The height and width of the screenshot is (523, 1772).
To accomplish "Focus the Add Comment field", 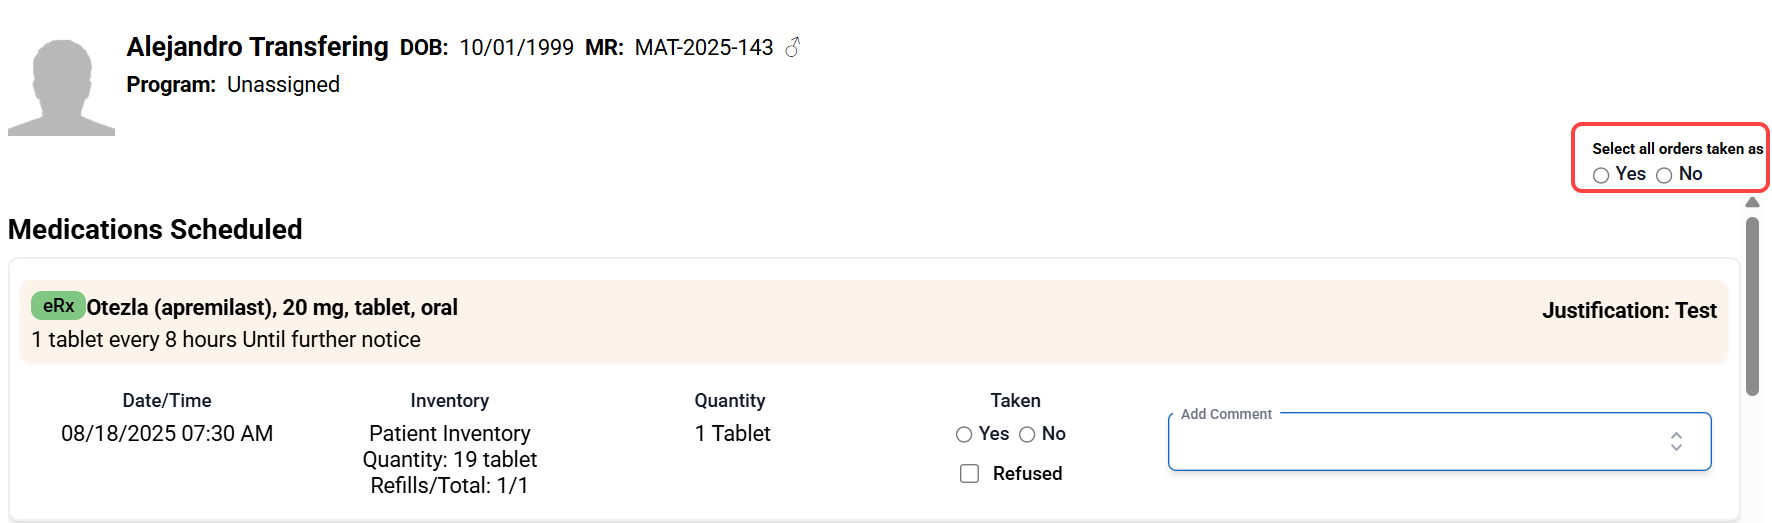I will click(1410, 442).
